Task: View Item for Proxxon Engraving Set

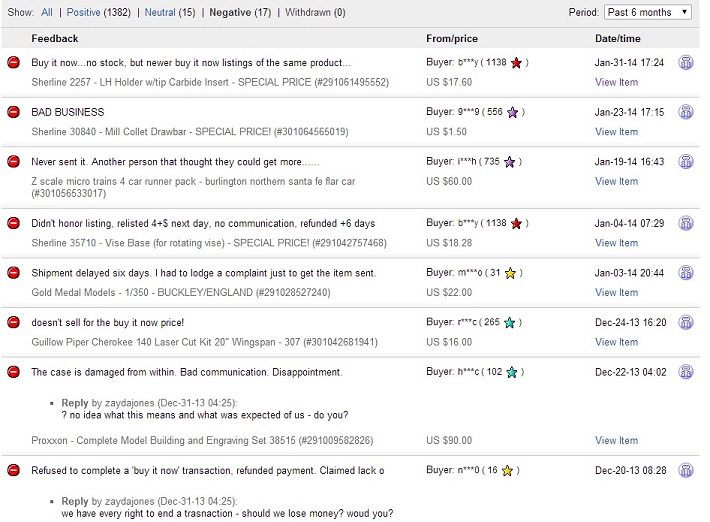Action: [616, 441]
